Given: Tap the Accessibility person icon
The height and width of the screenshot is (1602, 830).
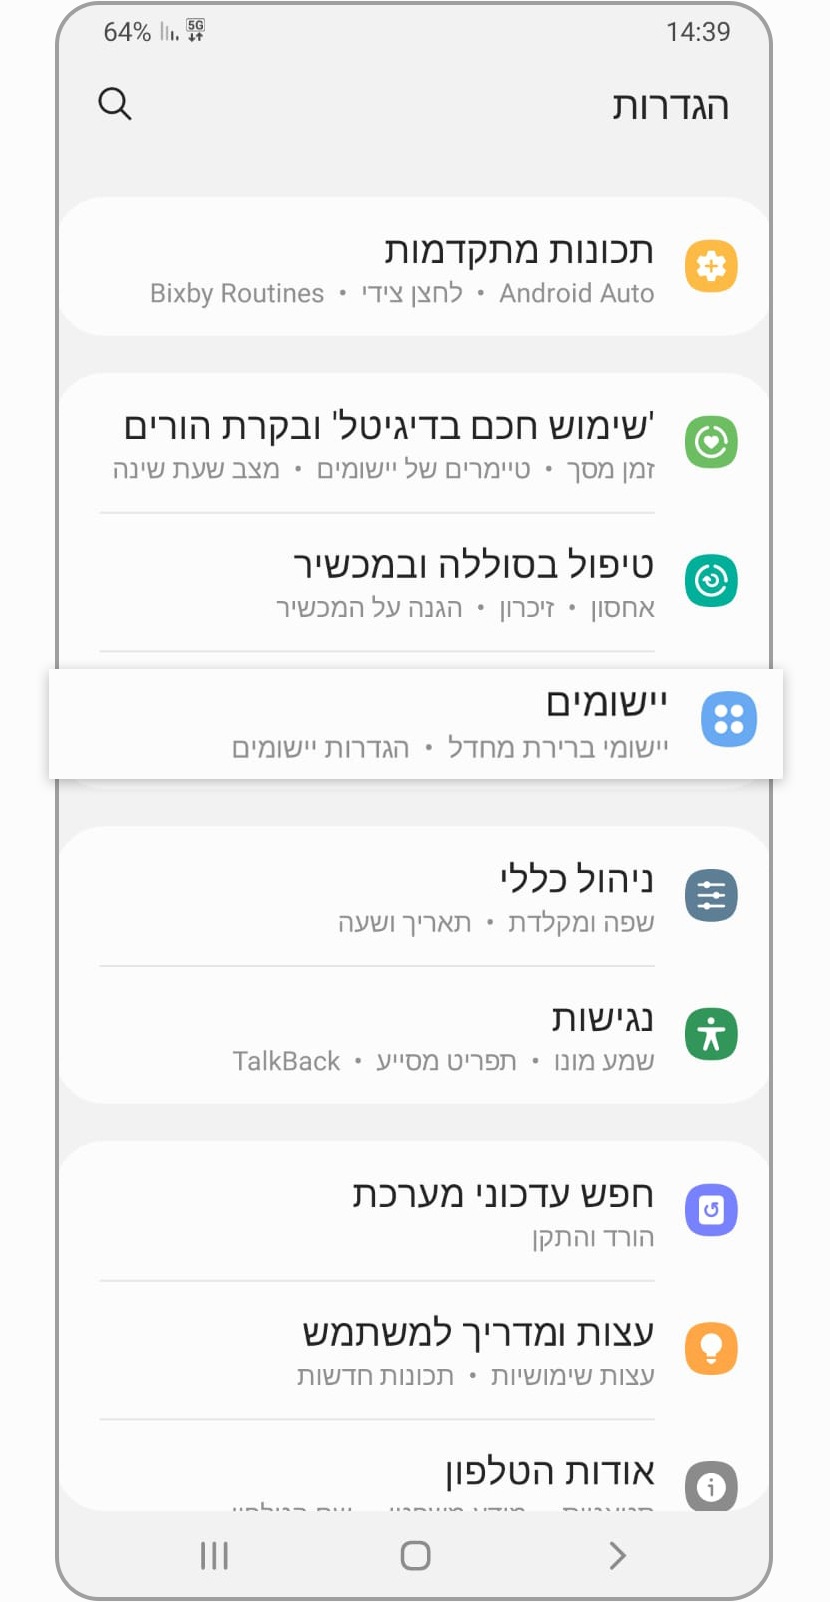Looking at the screenshot, I should click(711, 1034).
